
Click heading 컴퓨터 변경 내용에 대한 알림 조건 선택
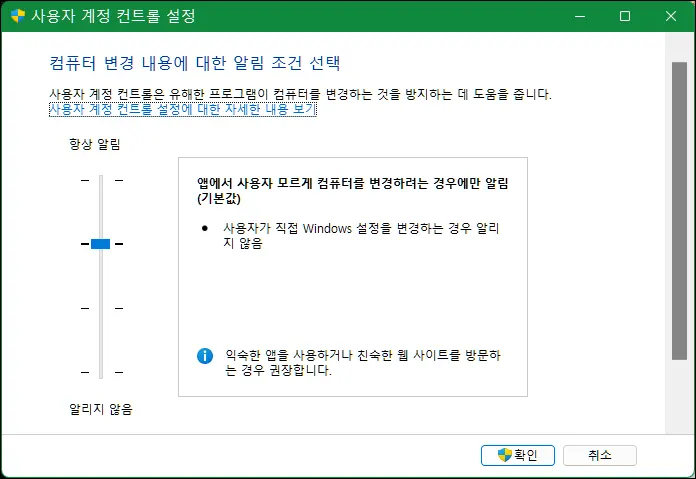195,63
